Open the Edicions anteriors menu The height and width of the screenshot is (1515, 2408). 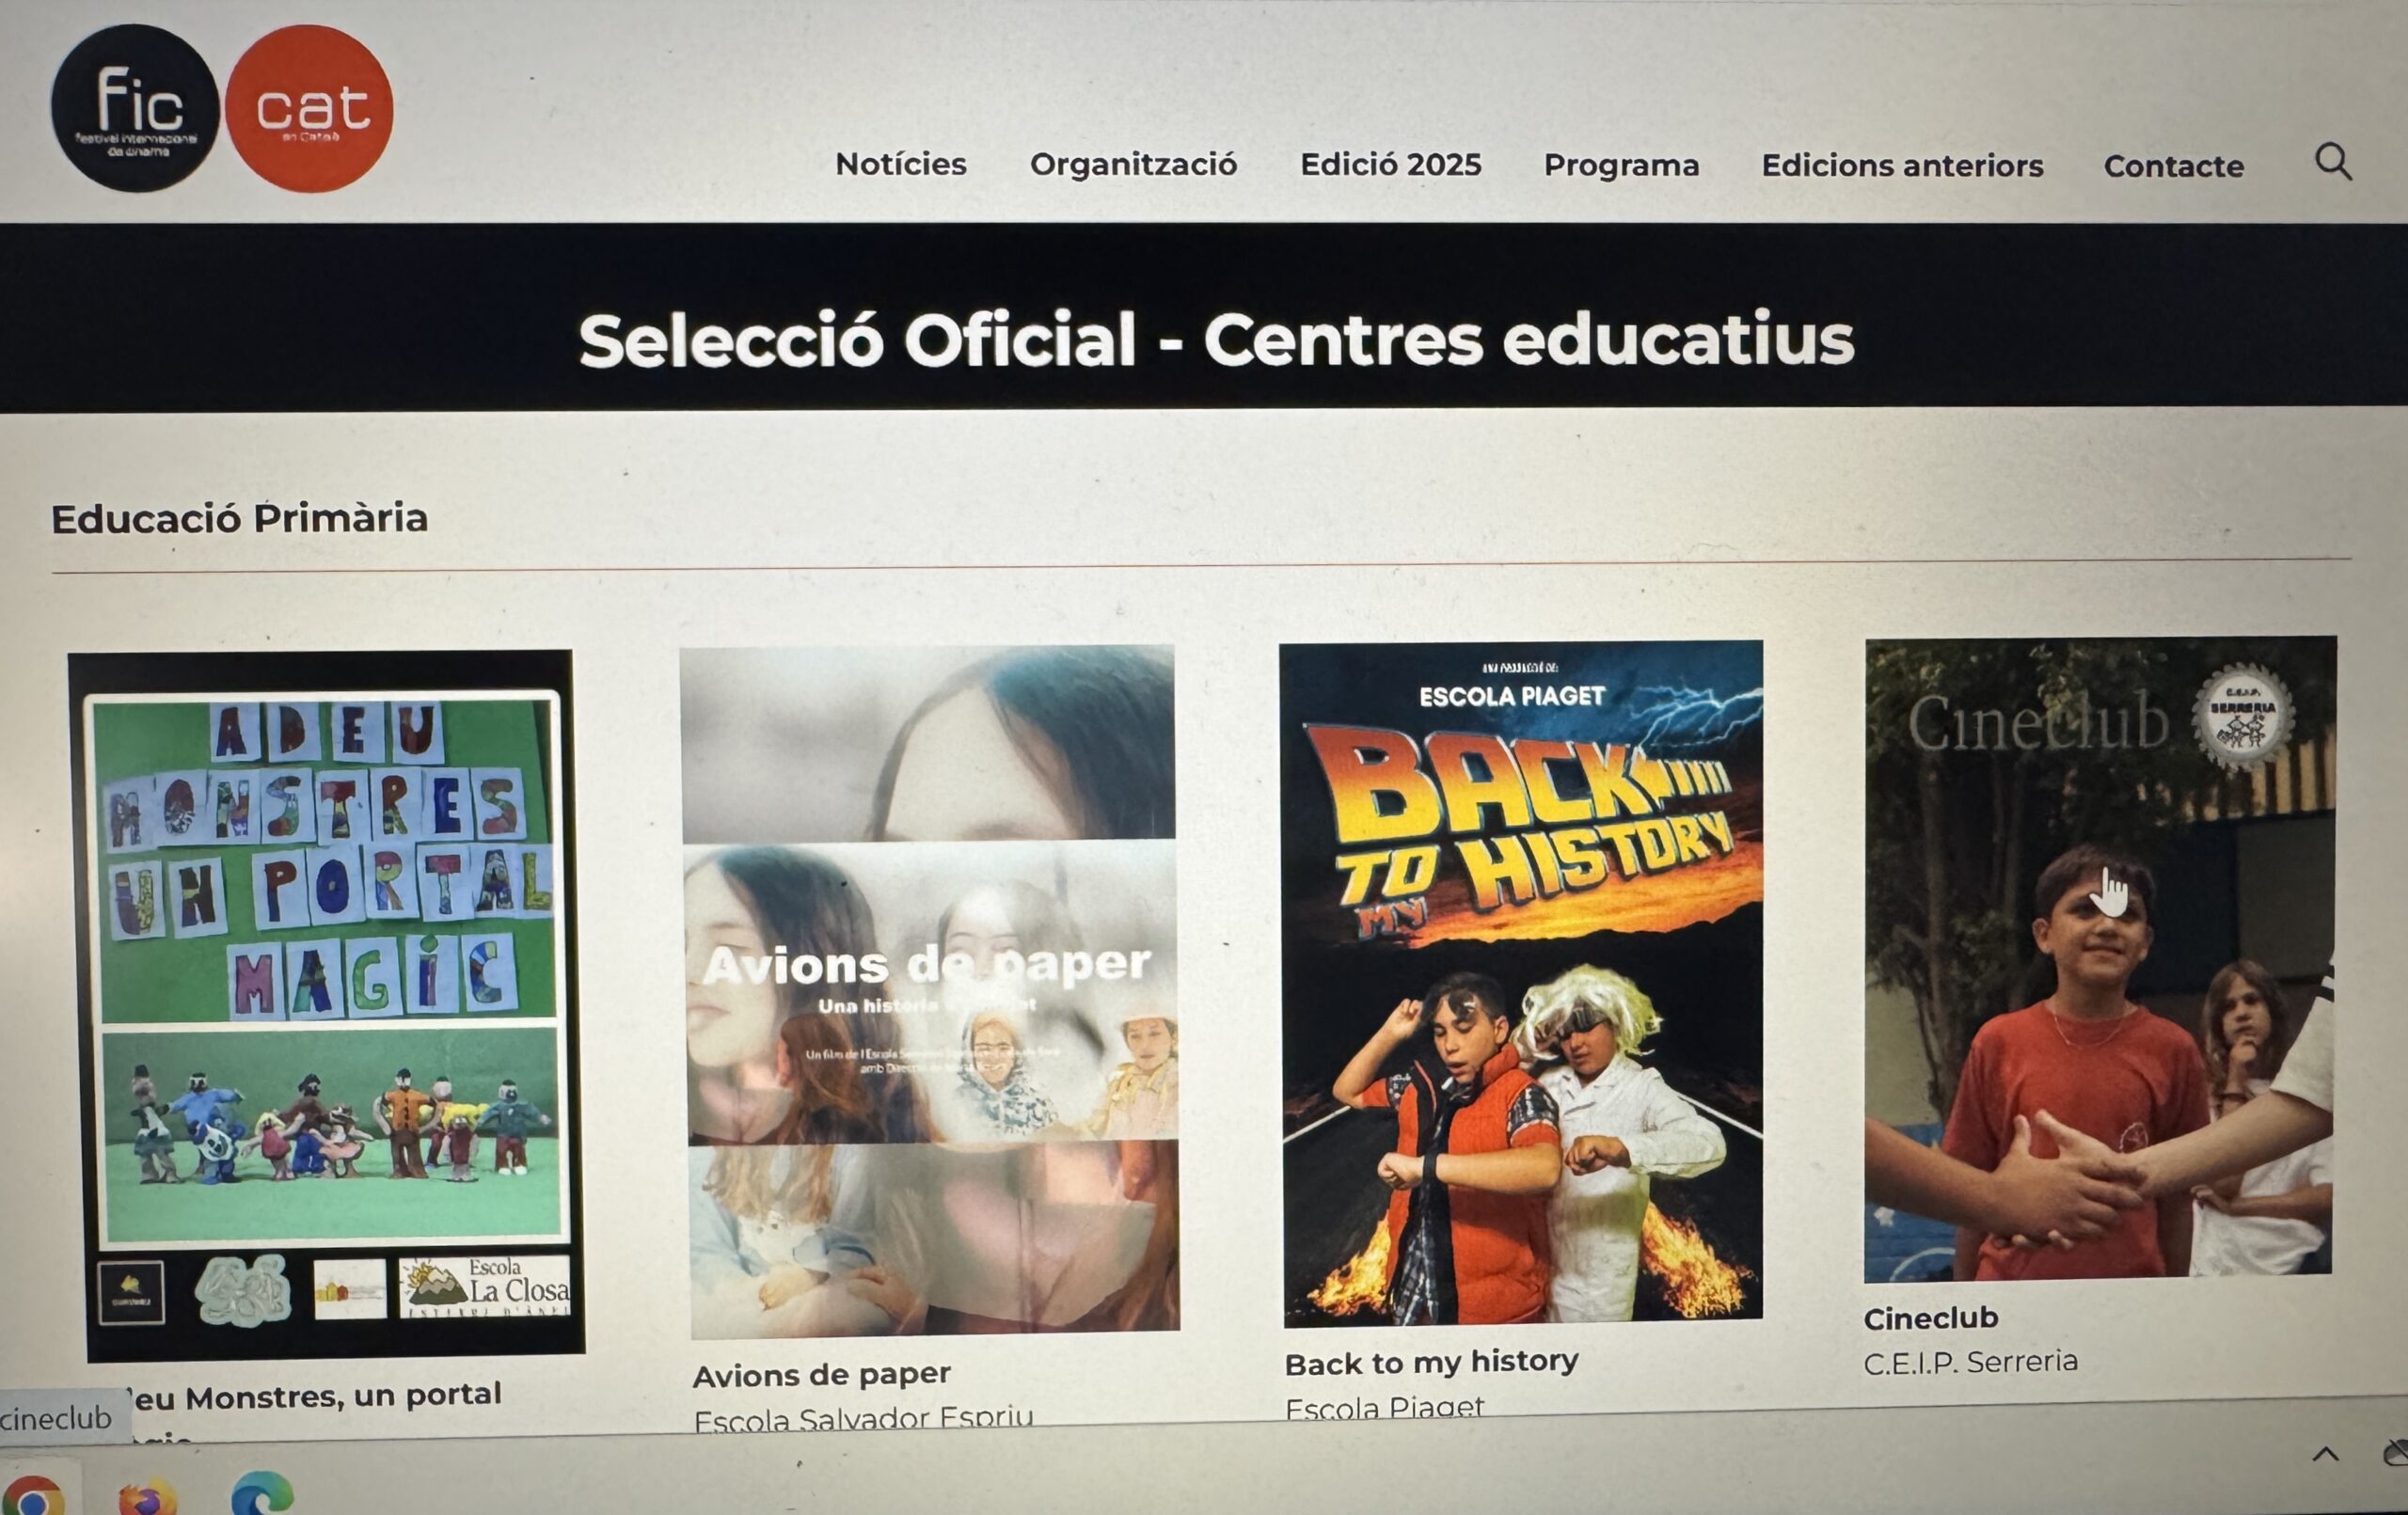pos(1902,166)
